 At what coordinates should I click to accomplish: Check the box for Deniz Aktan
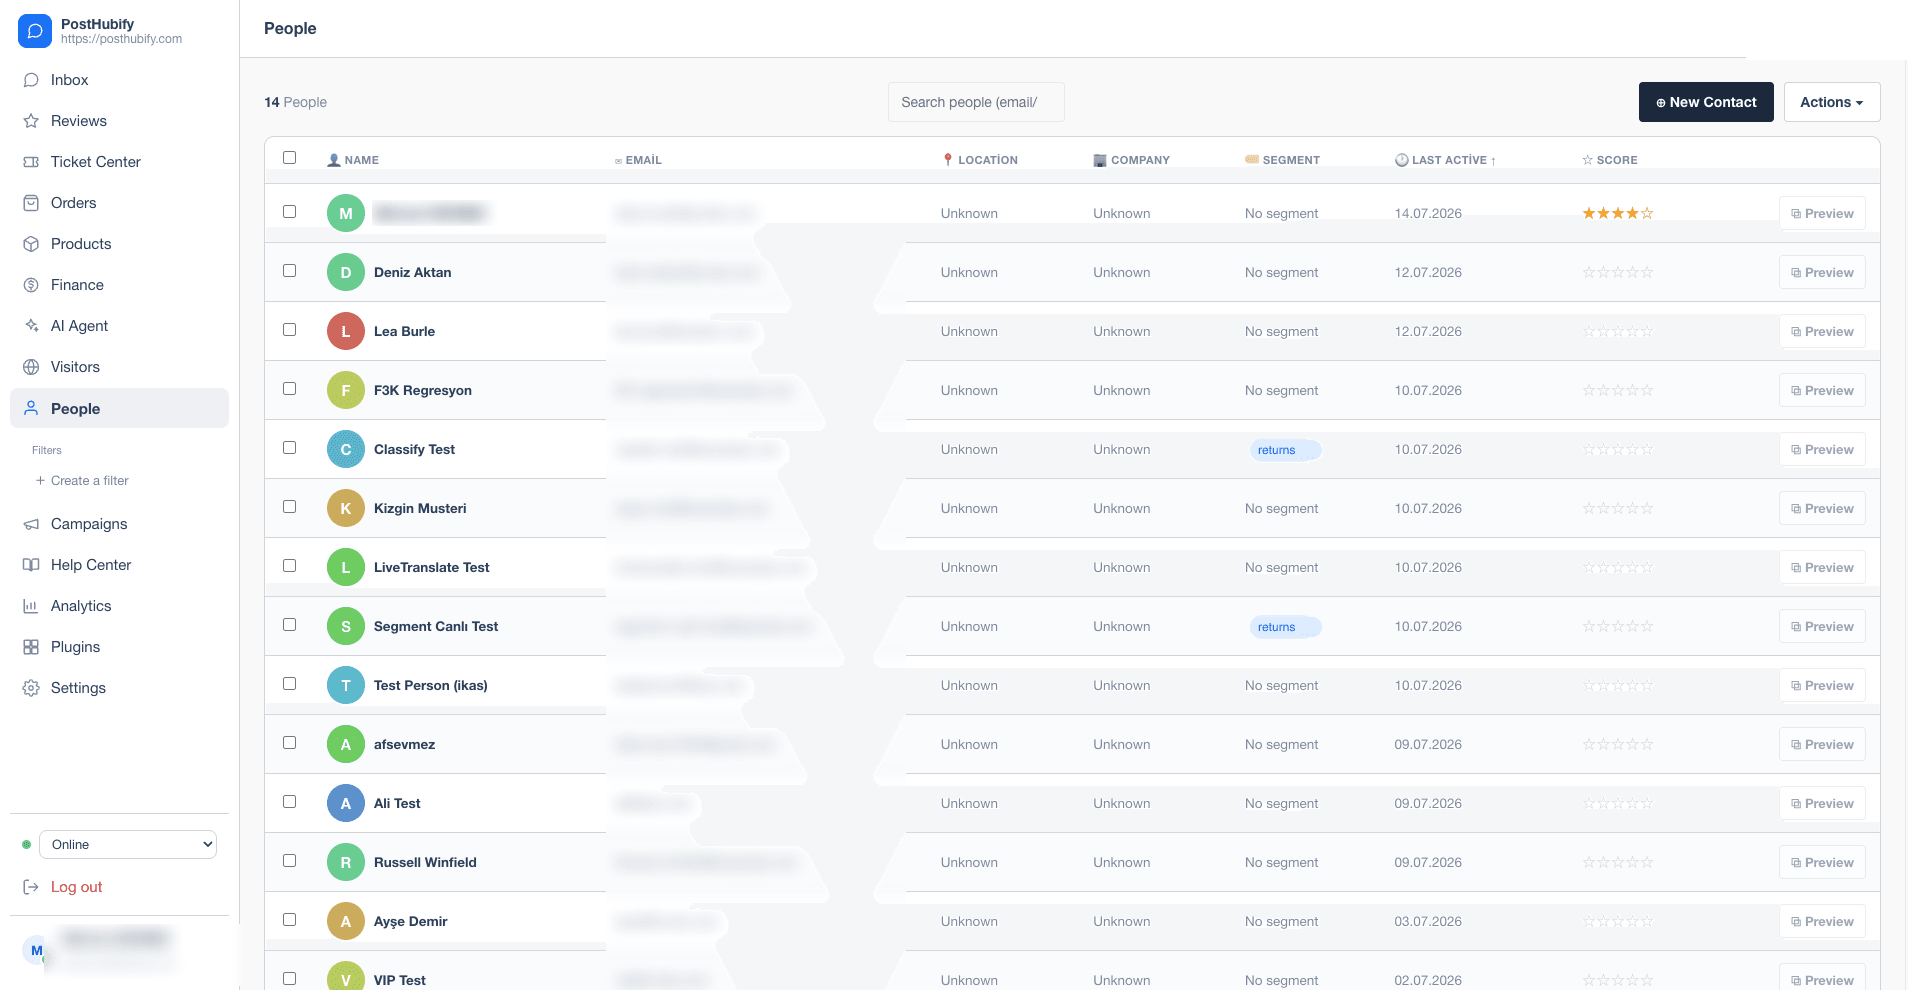tap(290, 271)
